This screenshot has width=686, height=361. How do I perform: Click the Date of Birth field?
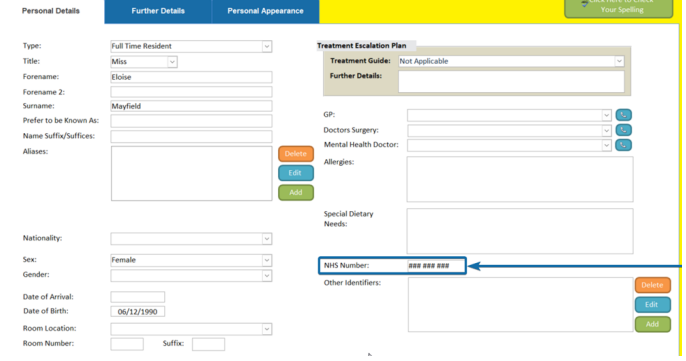pos(137,312)
